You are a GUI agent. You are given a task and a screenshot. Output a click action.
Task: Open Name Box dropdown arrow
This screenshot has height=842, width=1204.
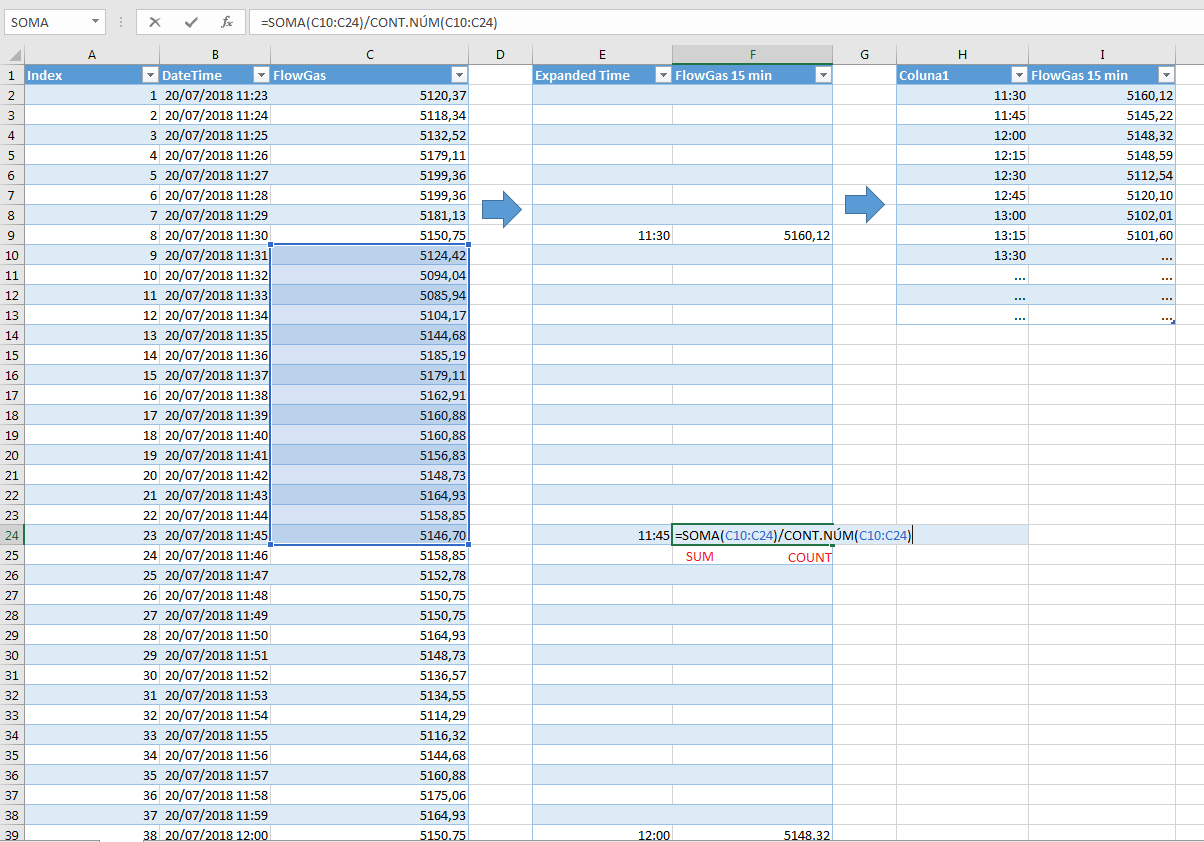pyautogui.click(x=95, y=21)
